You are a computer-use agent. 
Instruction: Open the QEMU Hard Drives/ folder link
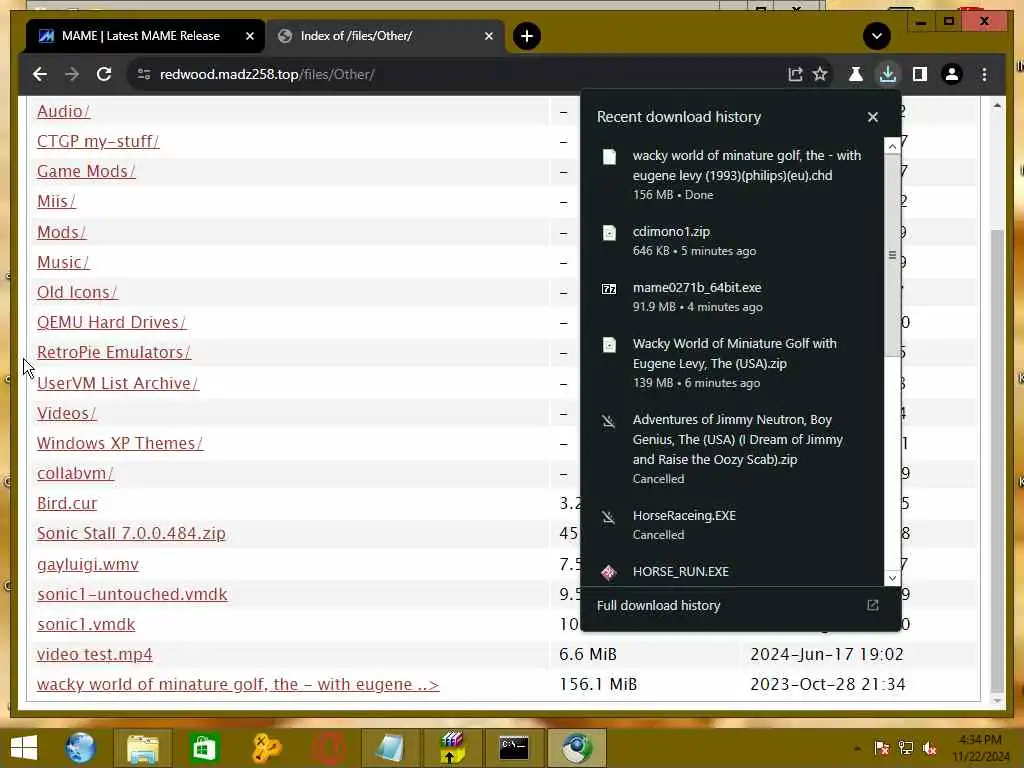[x=111, y=323]
